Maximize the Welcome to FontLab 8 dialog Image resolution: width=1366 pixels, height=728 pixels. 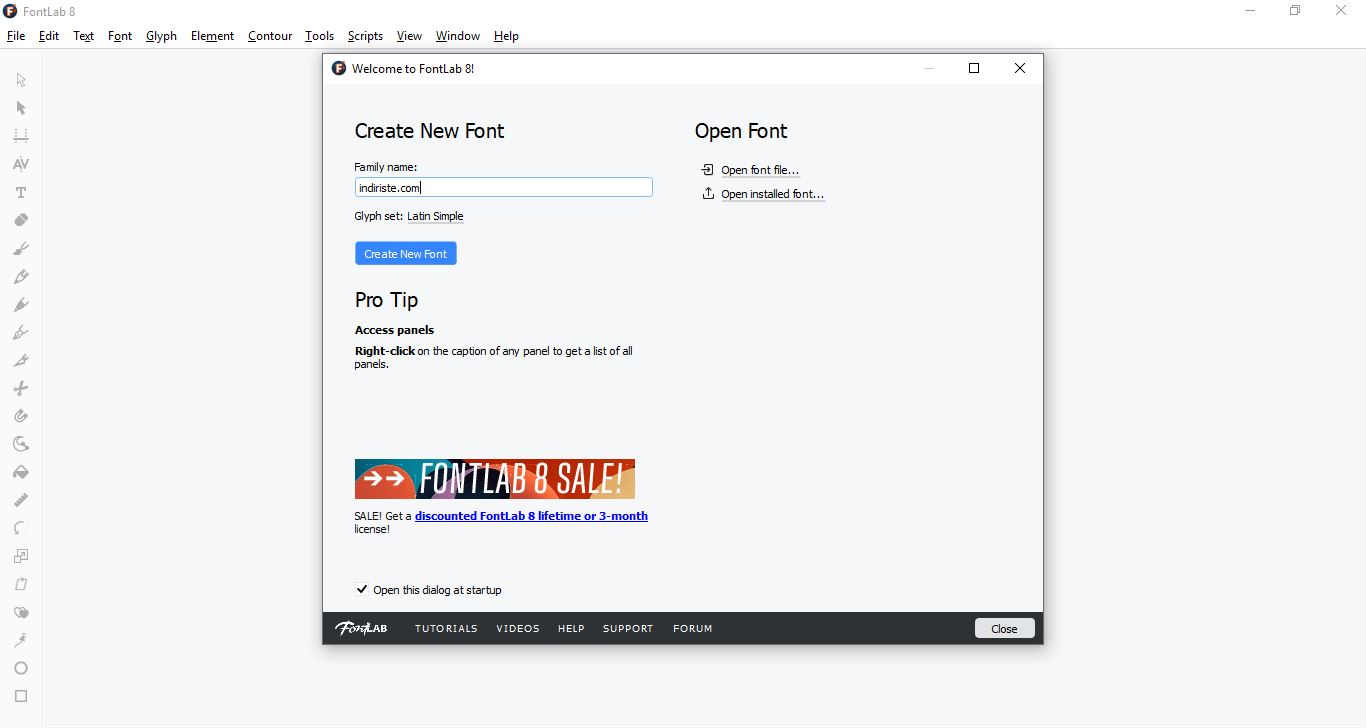974,68
